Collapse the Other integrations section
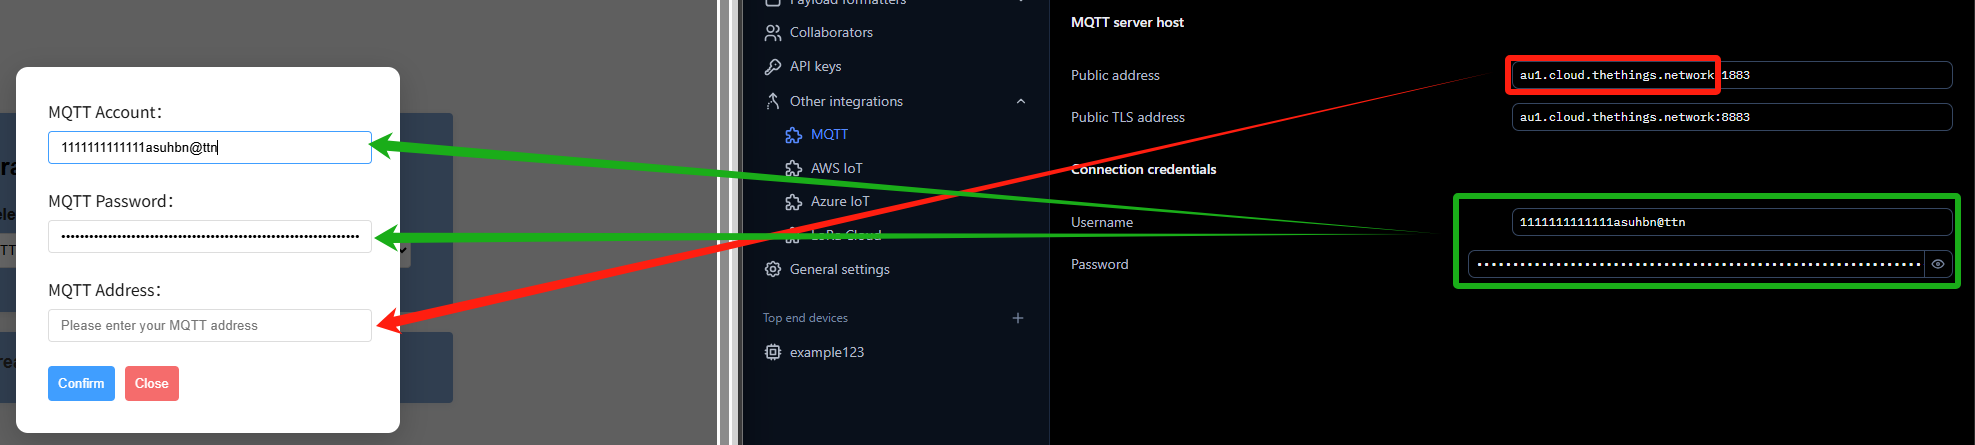 pos(1020,101)
